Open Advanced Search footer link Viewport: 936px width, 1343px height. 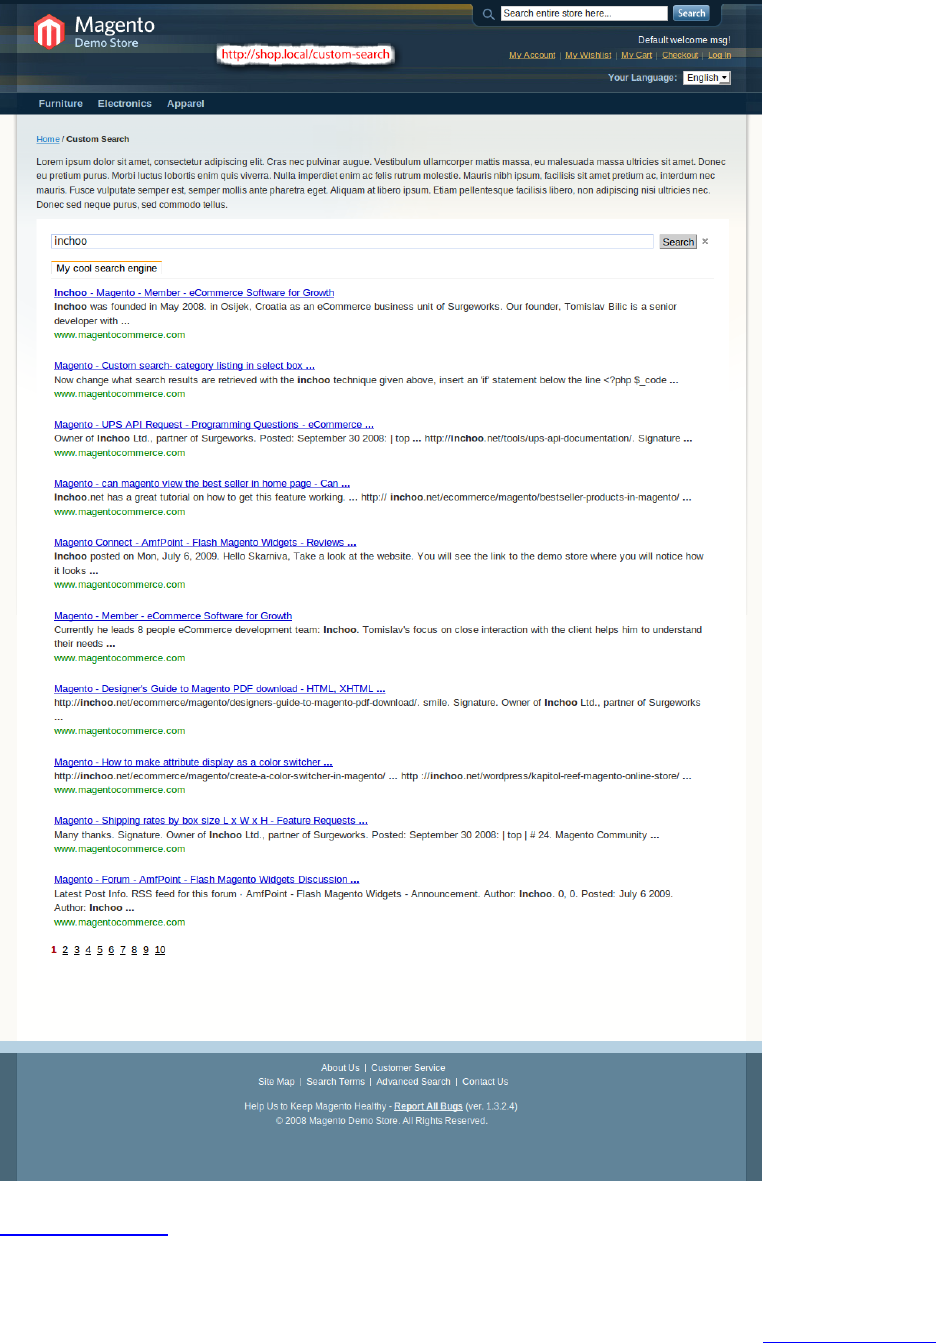coord(413,1082)
